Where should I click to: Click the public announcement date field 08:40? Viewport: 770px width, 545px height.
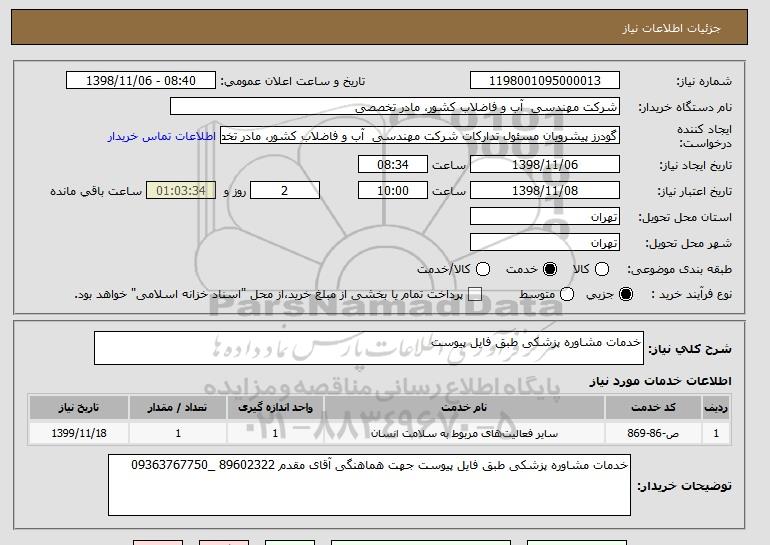click(141, 81)
